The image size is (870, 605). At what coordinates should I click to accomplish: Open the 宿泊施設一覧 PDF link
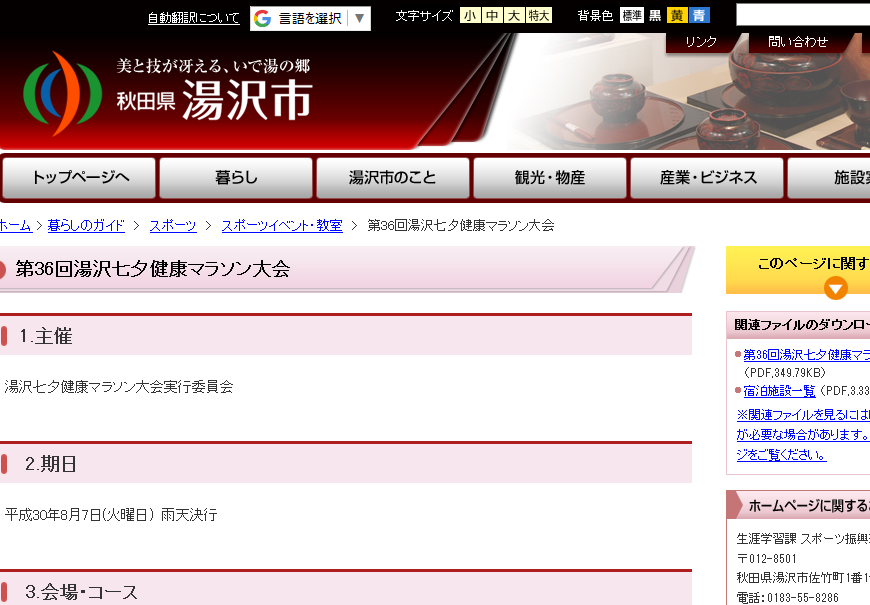779,391
